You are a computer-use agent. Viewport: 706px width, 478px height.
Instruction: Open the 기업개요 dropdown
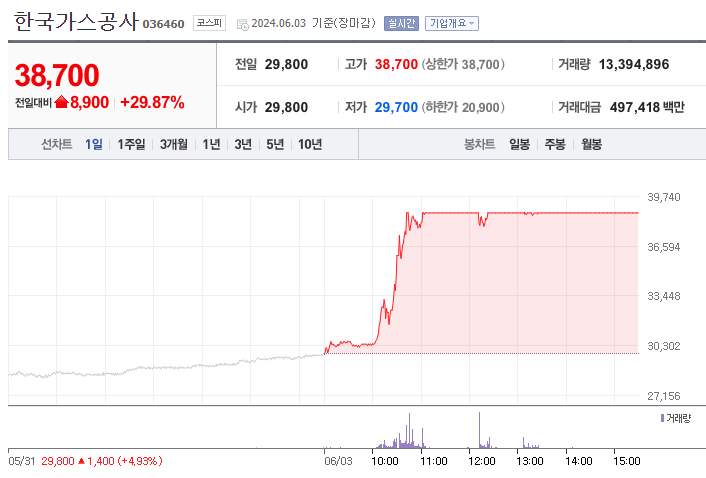pyautogui.click(x=452, y=23)
